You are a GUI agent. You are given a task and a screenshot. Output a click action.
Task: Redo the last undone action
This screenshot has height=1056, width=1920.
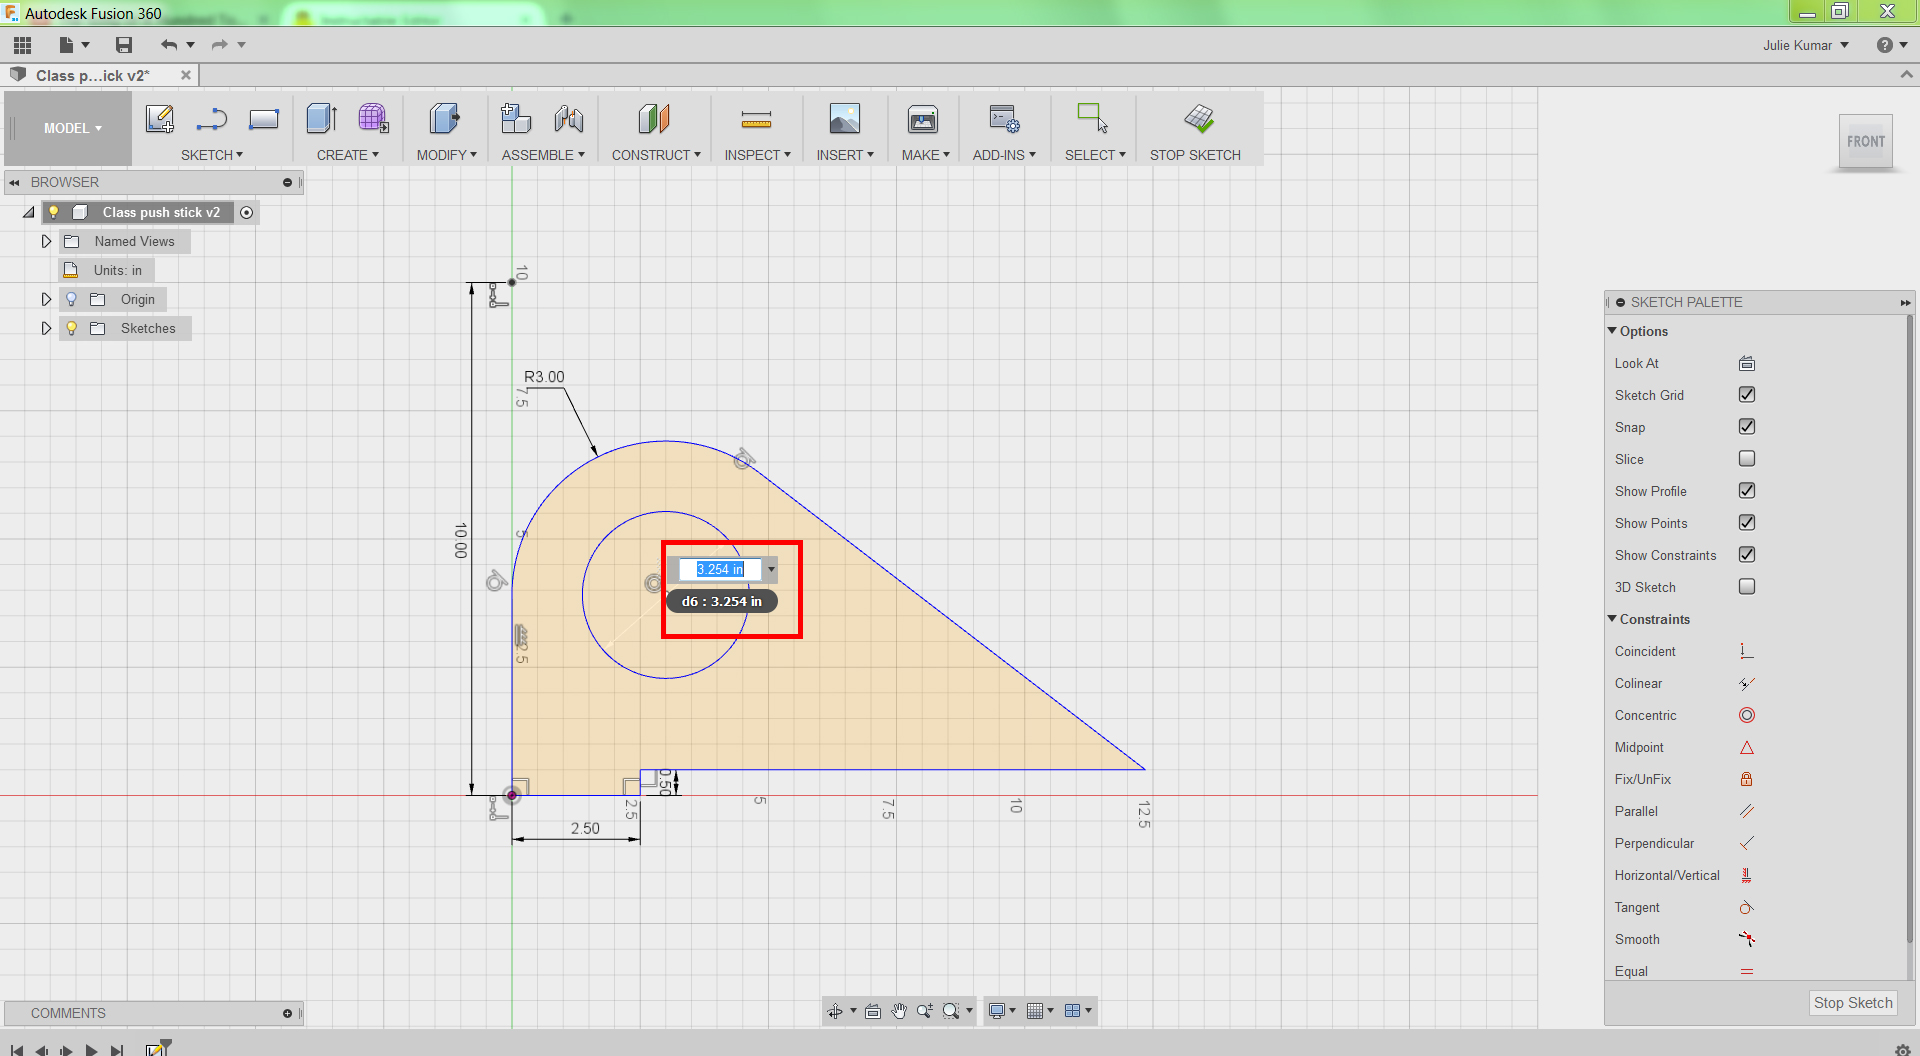coord(219,45)
